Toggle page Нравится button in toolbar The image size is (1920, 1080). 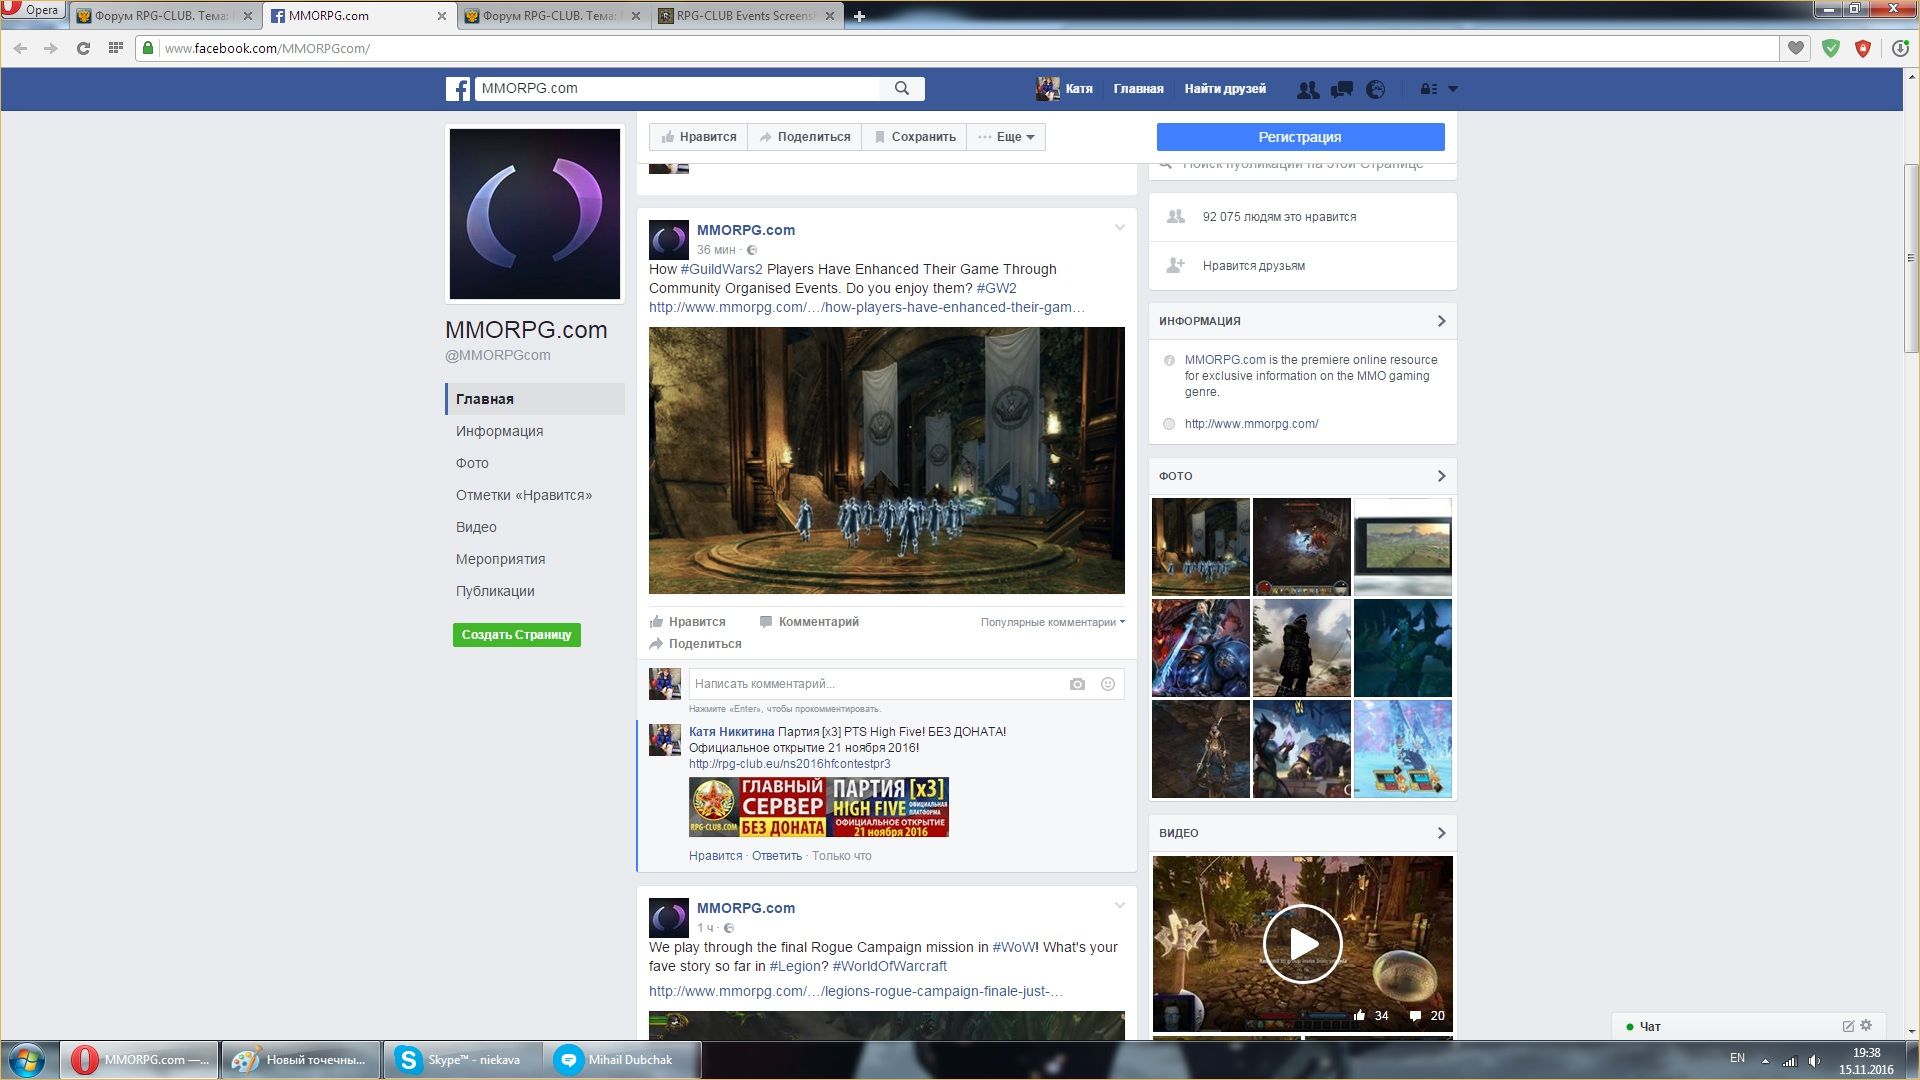[x=698, y=137]
